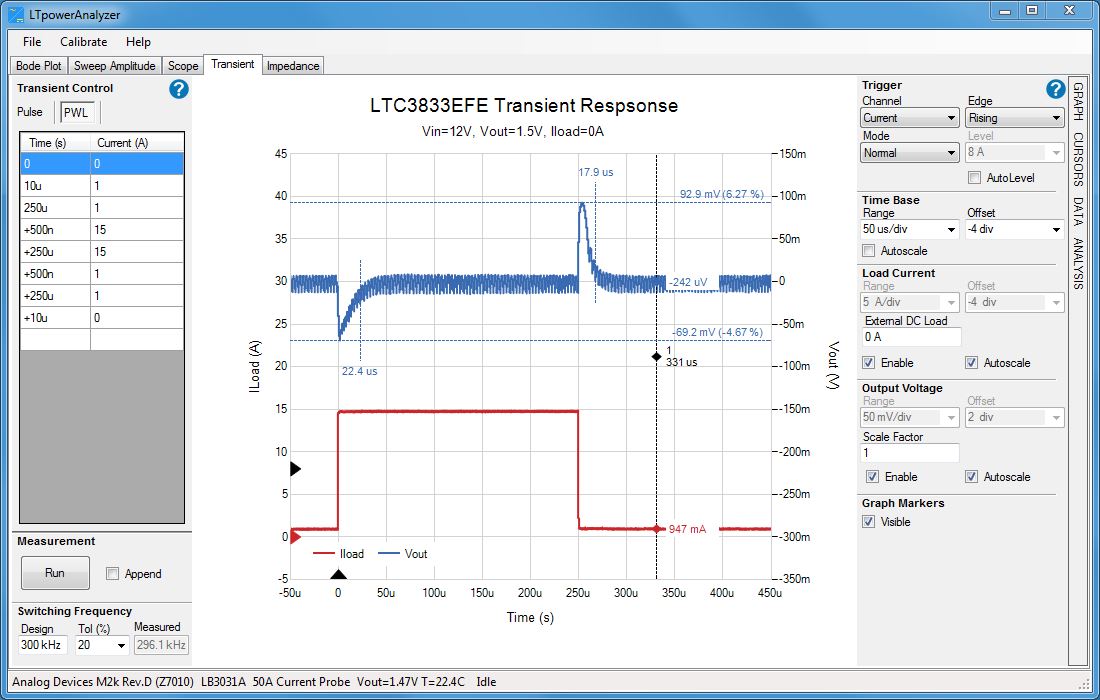Check the Append measurement option

click(x=113, y=574)
